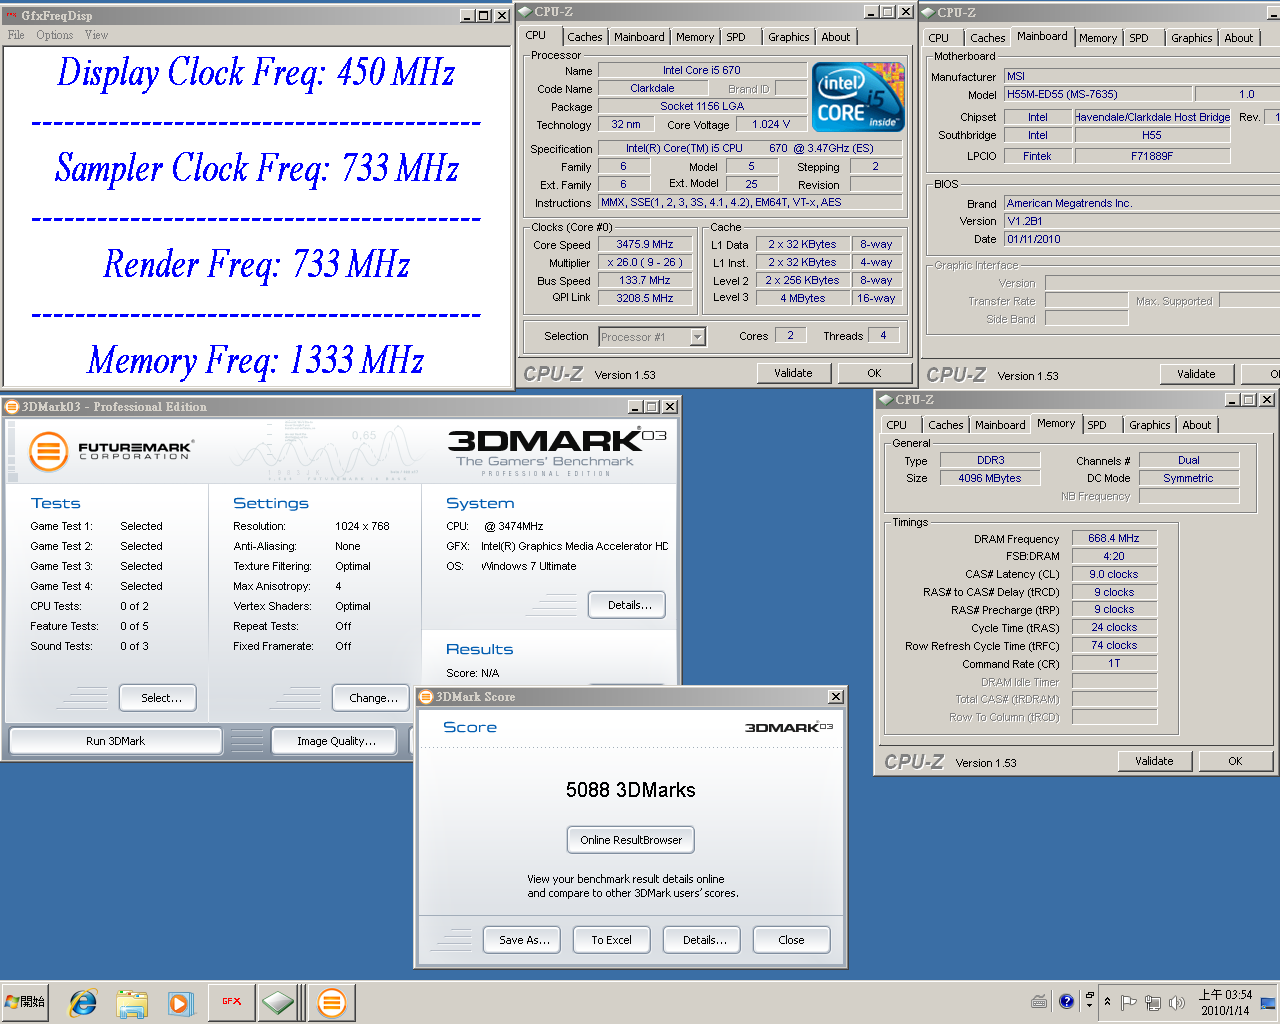Click the Intel Core i5 inside logo

coord(858,96)
